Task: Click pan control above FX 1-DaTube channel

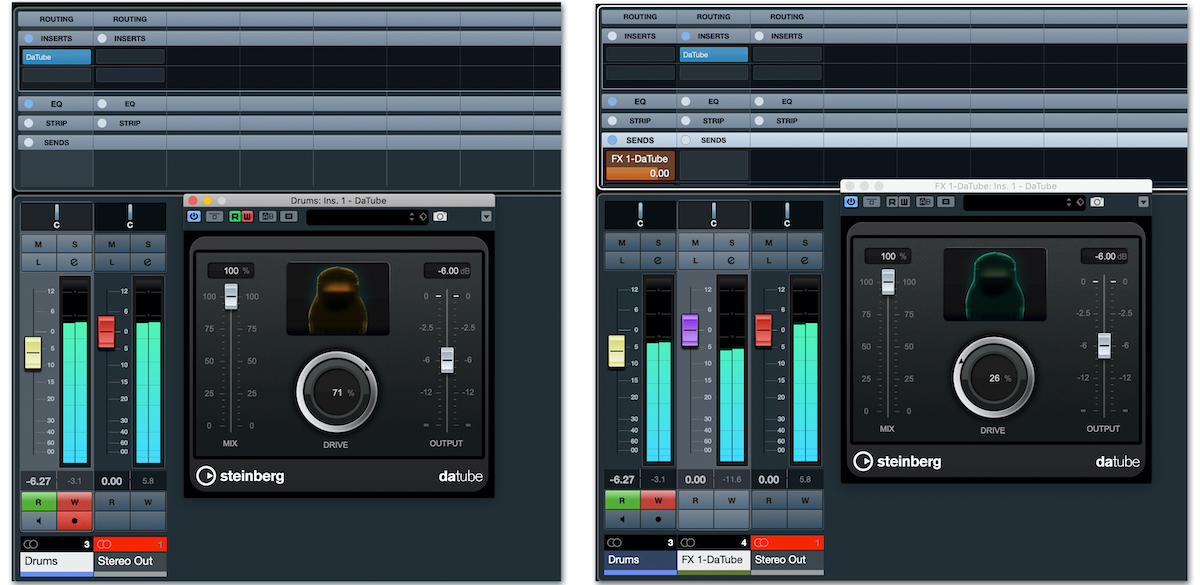Action: coord(713,215)
